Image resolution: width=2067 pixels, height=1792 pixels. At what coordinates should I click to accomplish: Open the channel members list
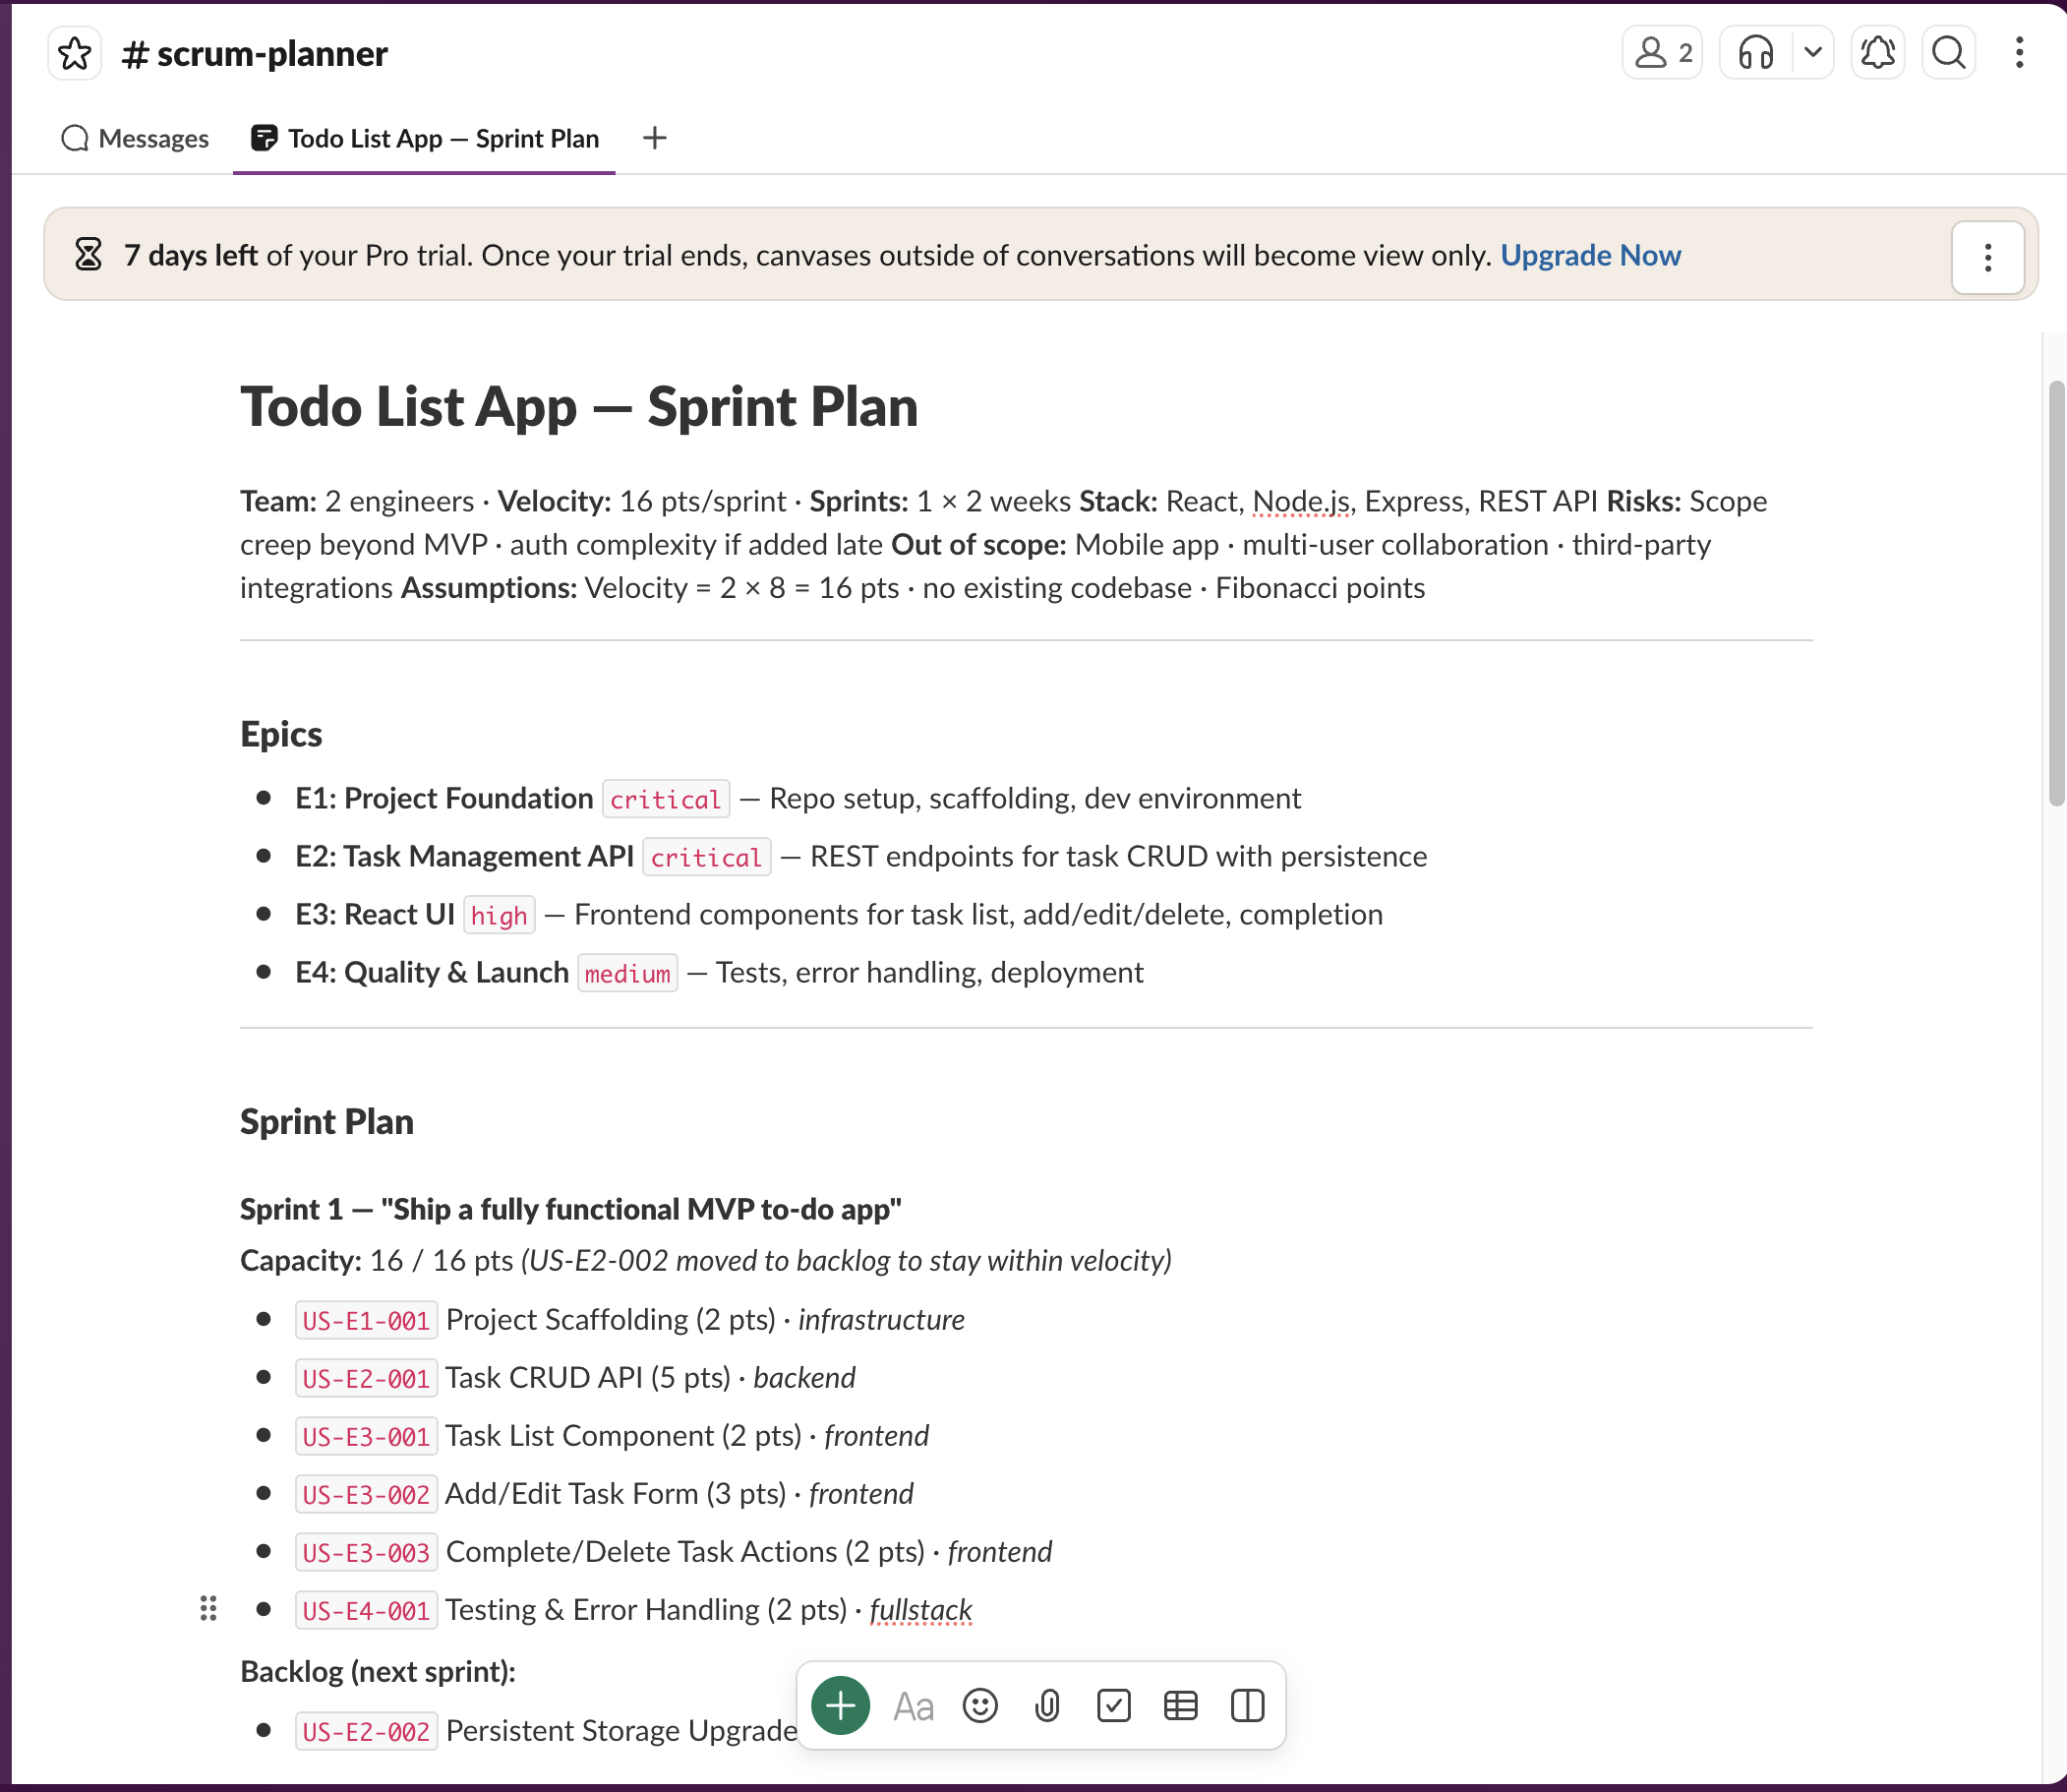pos(1662,53)
